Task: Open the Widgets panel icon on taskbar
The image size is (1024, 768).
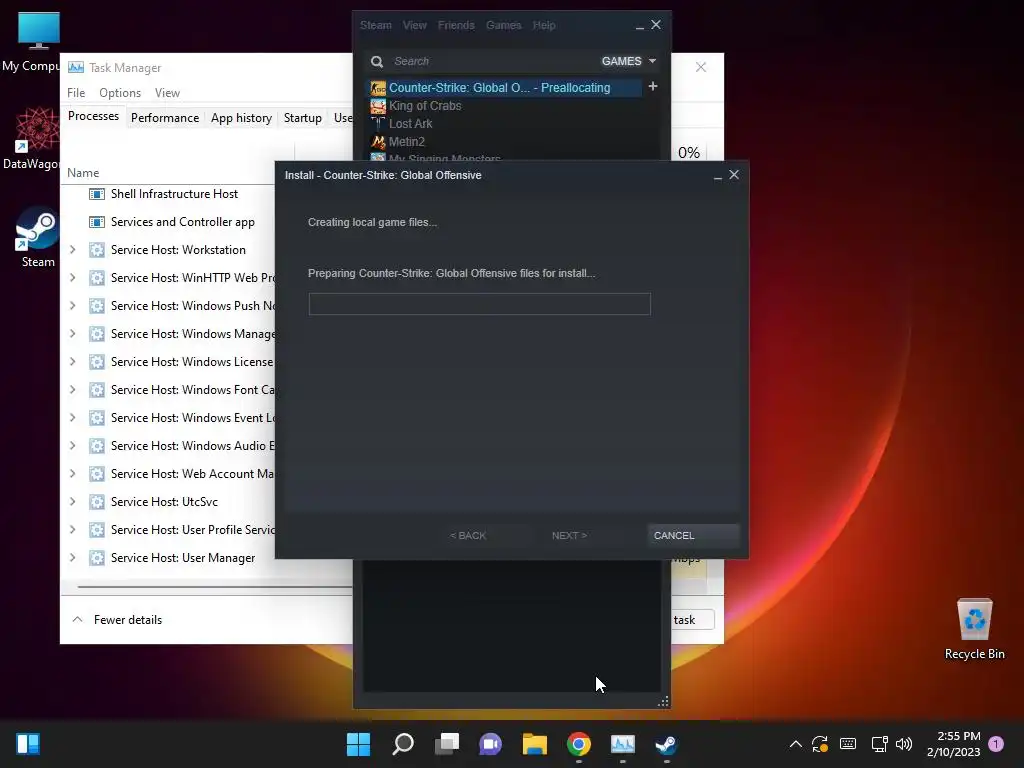Action: [x=28, y=744]
